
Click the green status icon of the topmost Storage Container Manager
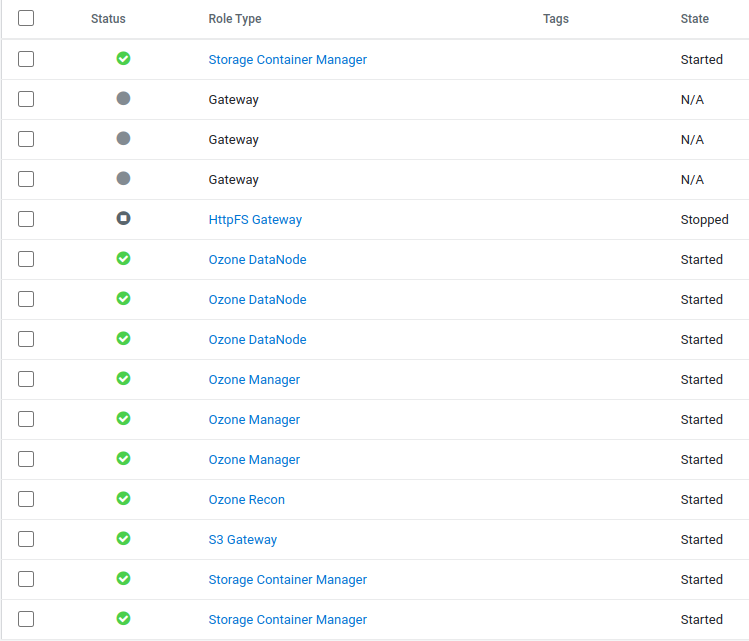pos(123,58)
